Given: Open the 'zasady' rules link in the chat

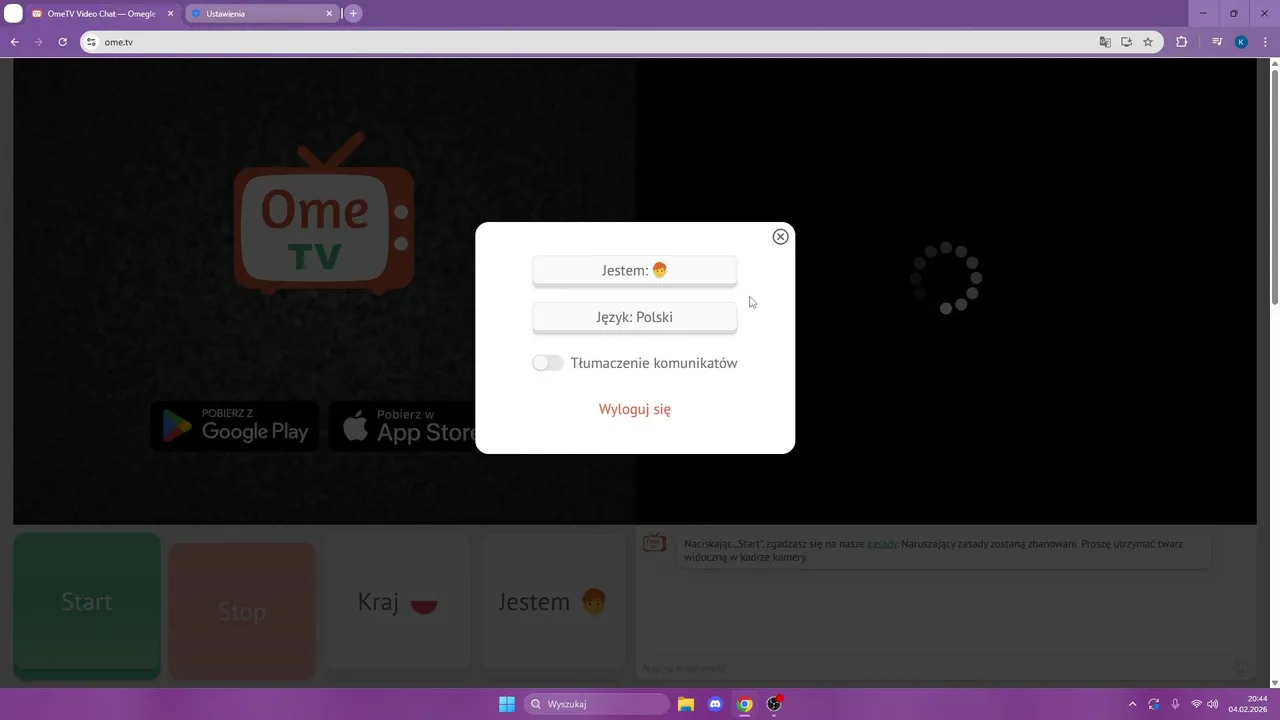Looking at the screenshot, I should coord(882,544).
